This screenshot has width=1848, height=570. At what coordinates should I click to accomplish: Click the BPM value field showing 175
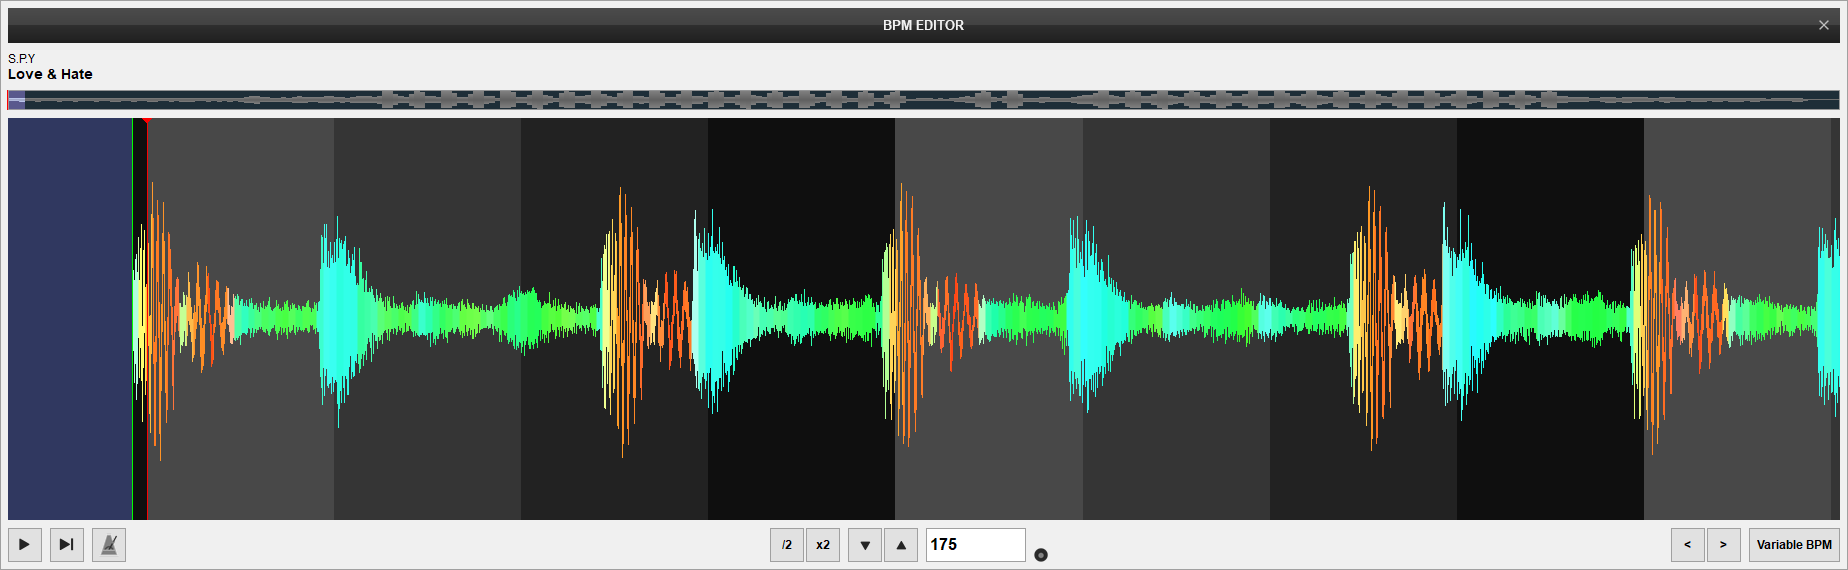976,545
